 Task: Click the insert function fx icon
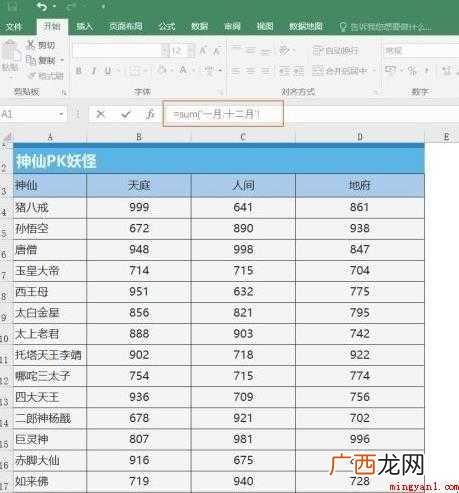(x=150, y=114)
